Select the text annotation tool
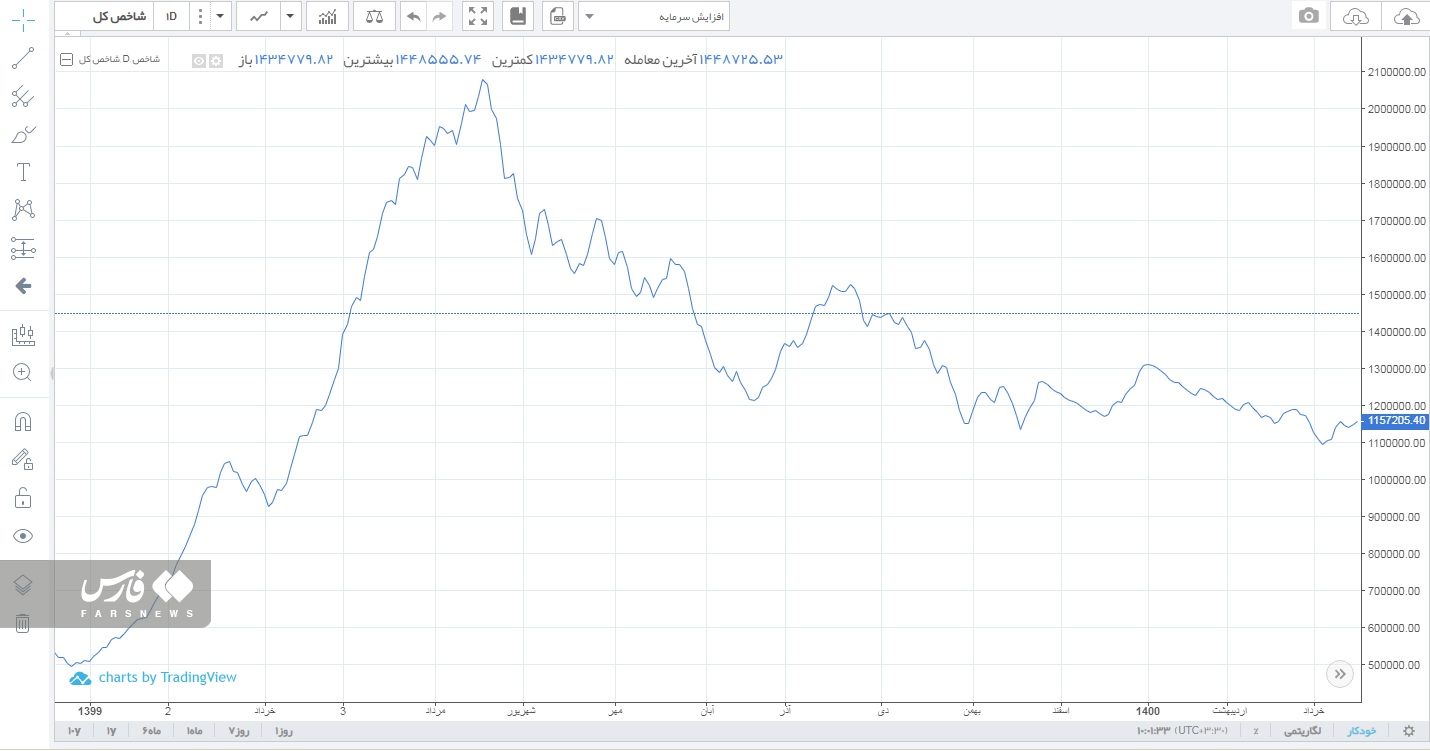The width and height of the screenshot is (1430, 751). 23,172
